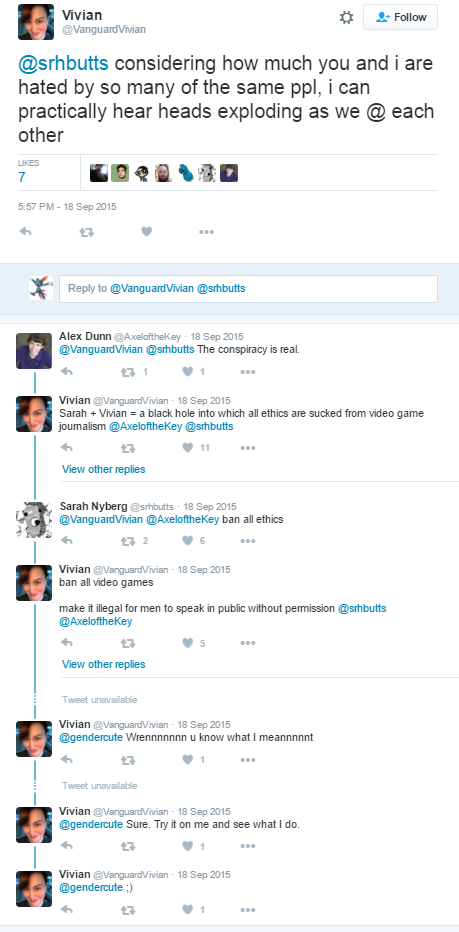Focus the Reply to @VanguardVivian input box
459x932 pixels.
(x=249, y=289)
